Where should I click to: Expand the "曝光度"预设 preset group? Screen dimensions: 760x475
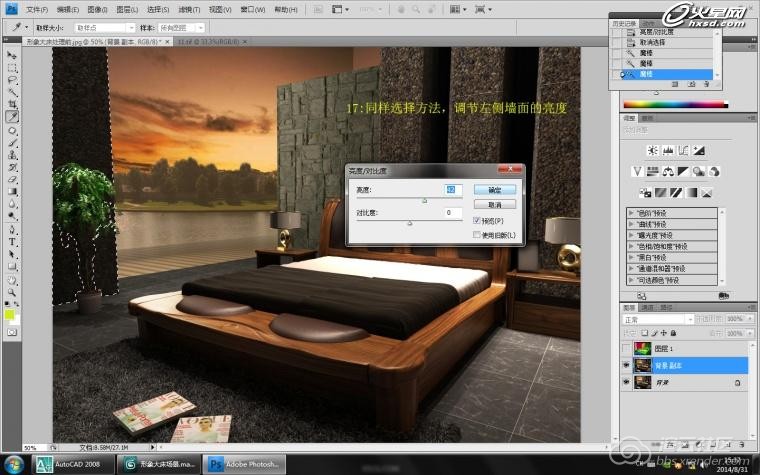pyautogui.click(x=631, y=235)
